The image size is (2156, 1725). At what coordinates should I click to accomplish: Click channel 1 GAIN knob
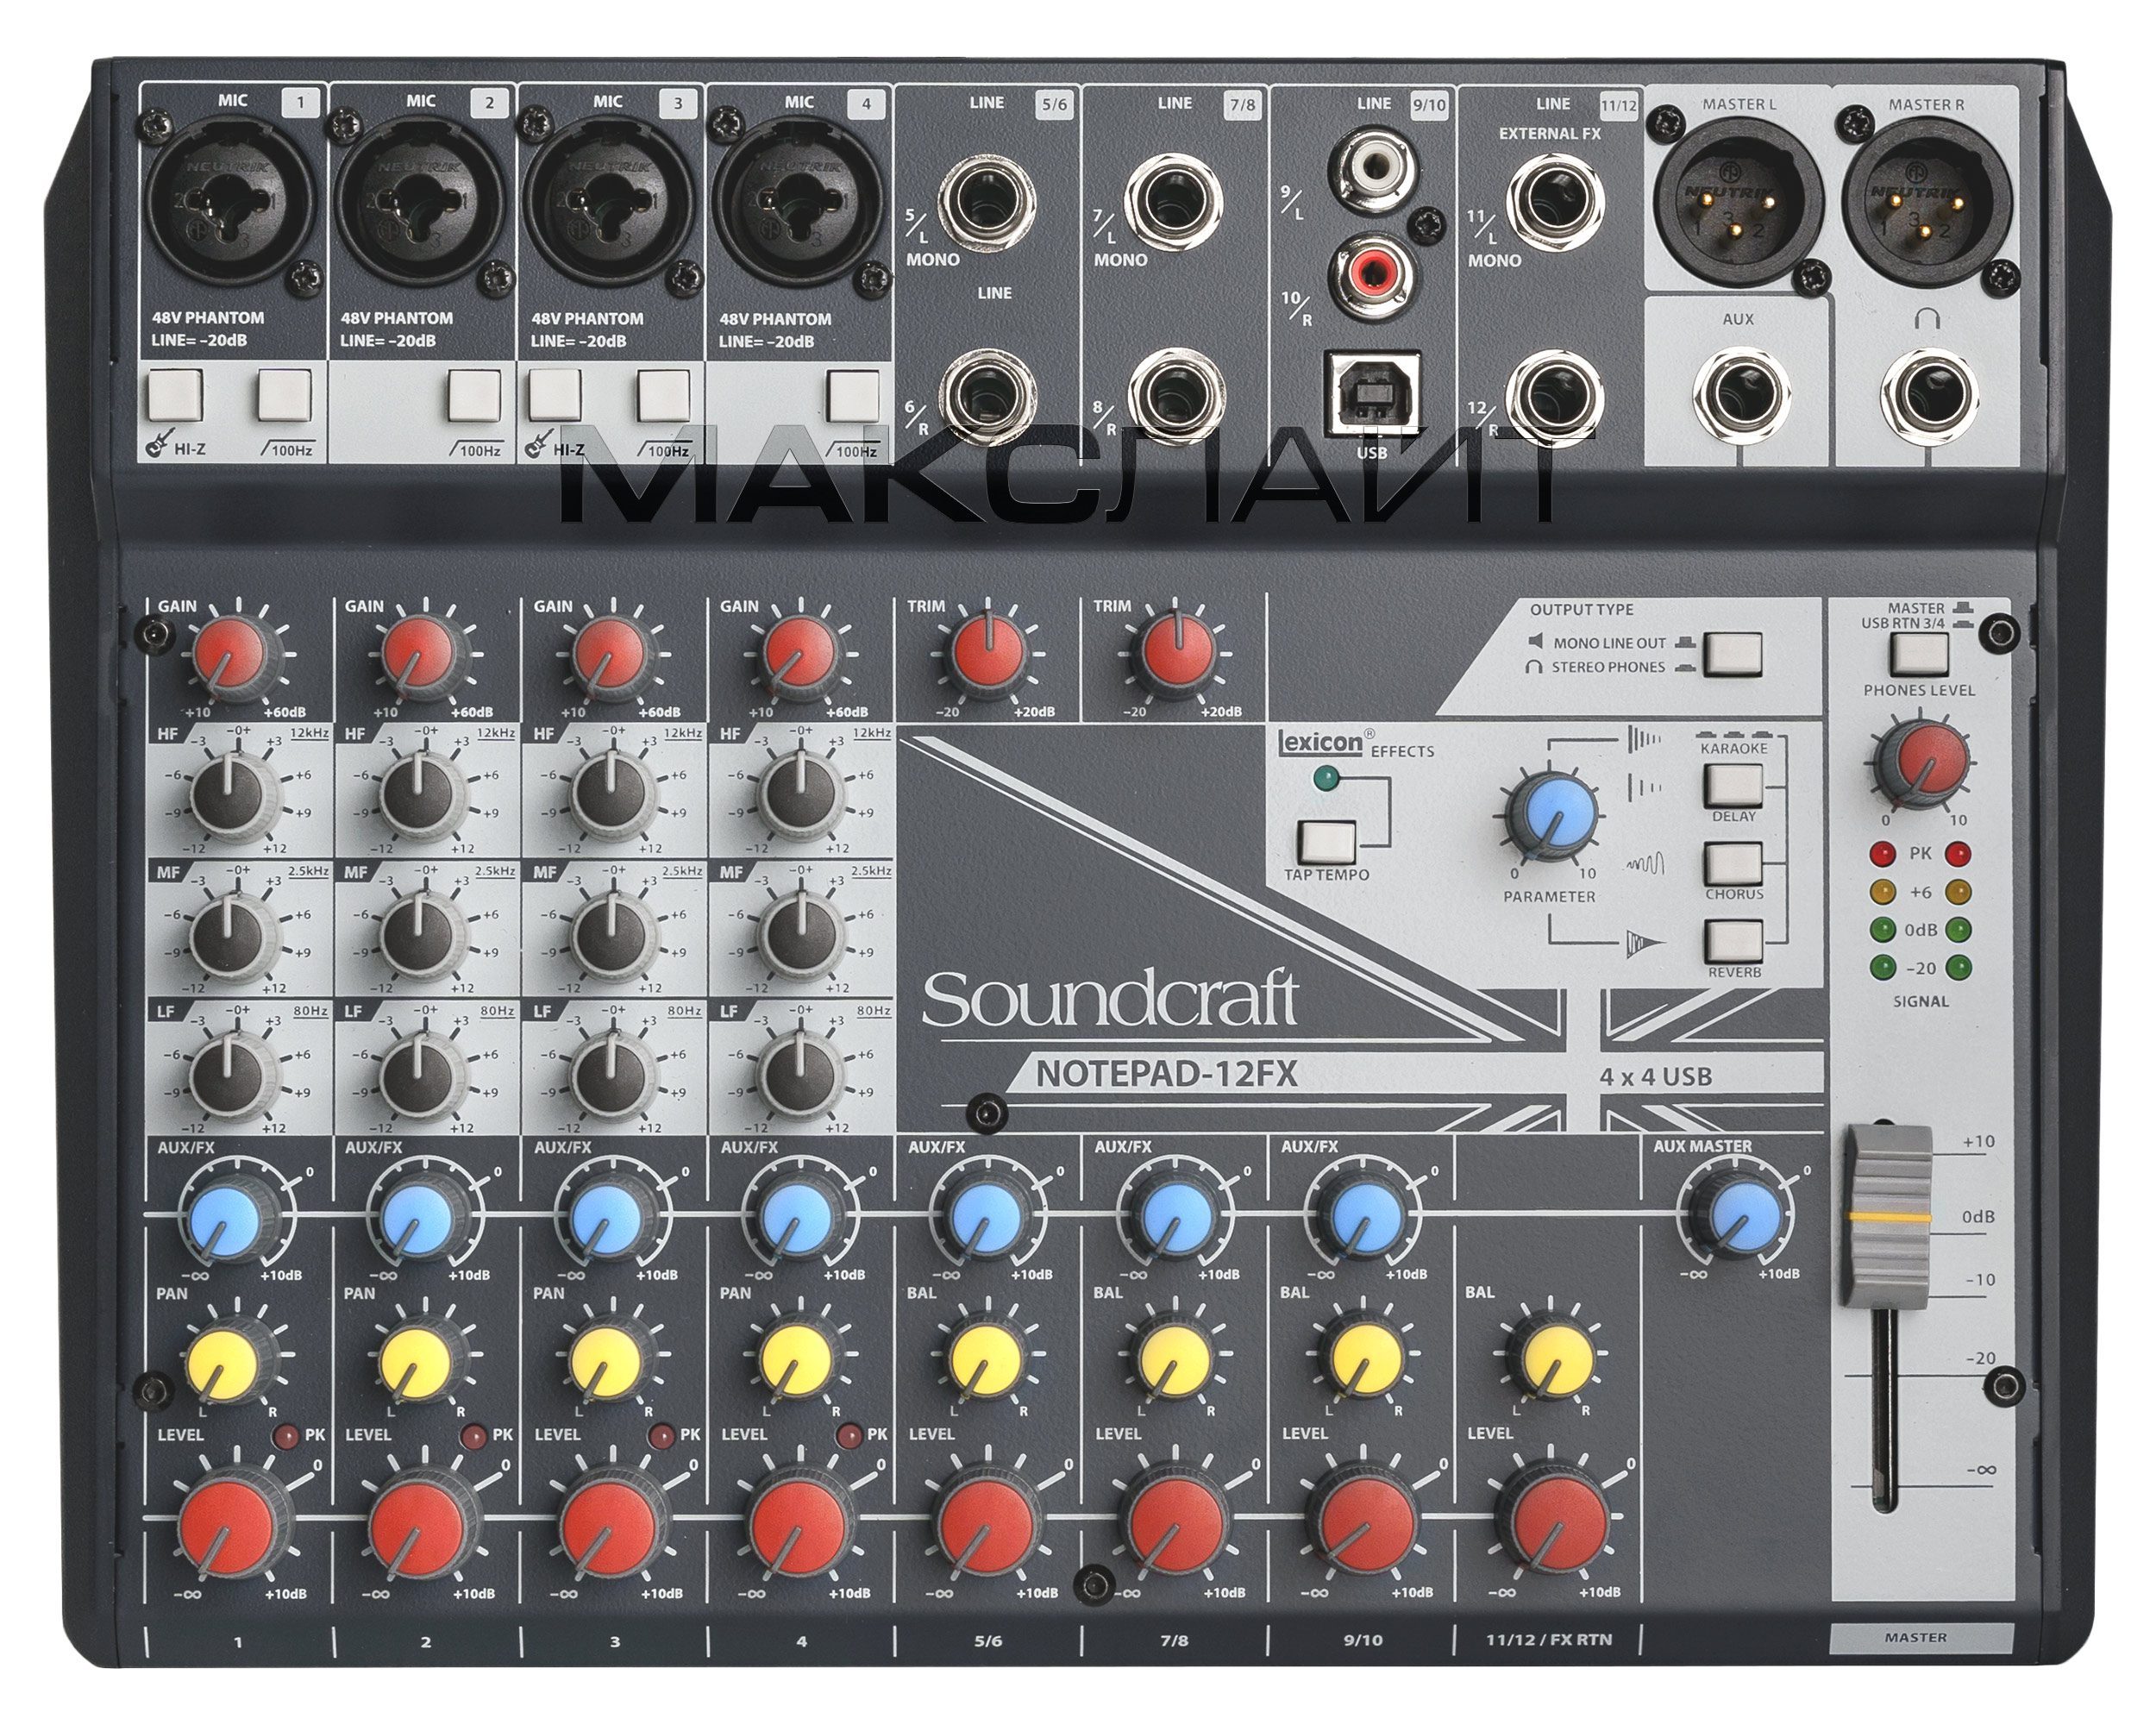coord(232,655)
